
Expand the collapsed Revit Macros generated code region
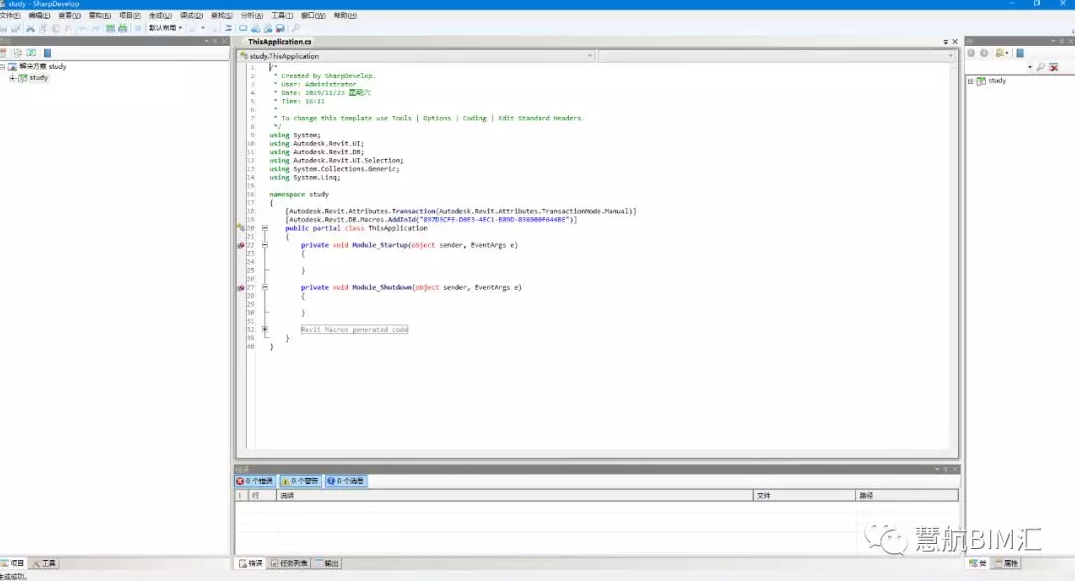pyautogui.click(x=265, y=329)
